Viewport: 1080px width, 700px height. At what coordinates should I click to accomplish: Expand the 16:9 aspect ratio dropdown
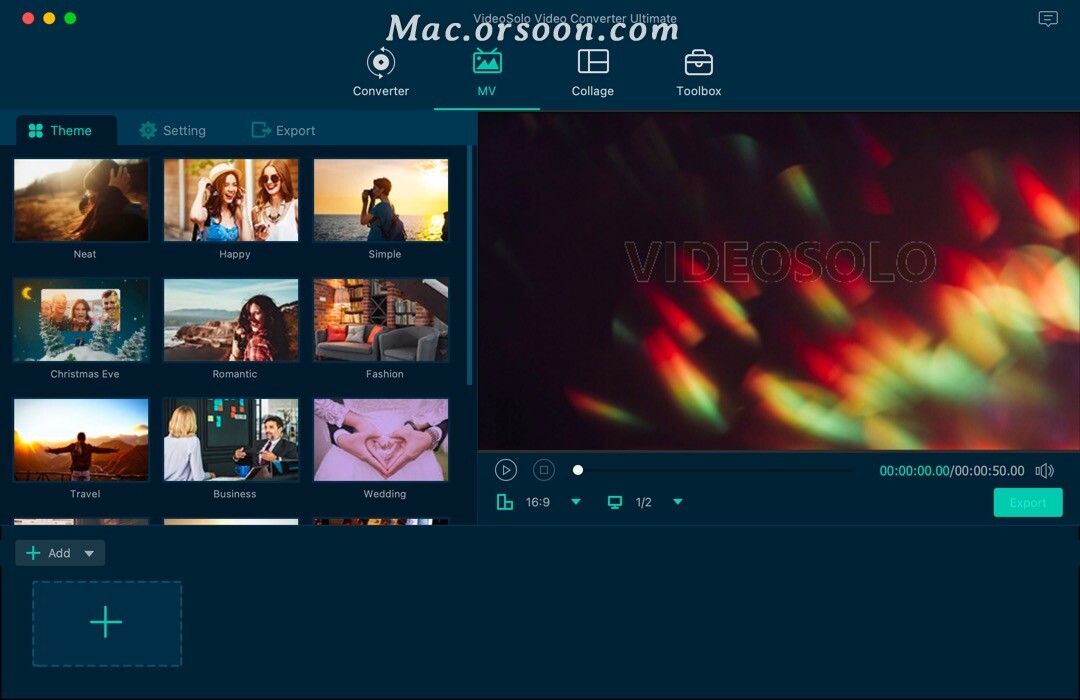click(575, 502)
